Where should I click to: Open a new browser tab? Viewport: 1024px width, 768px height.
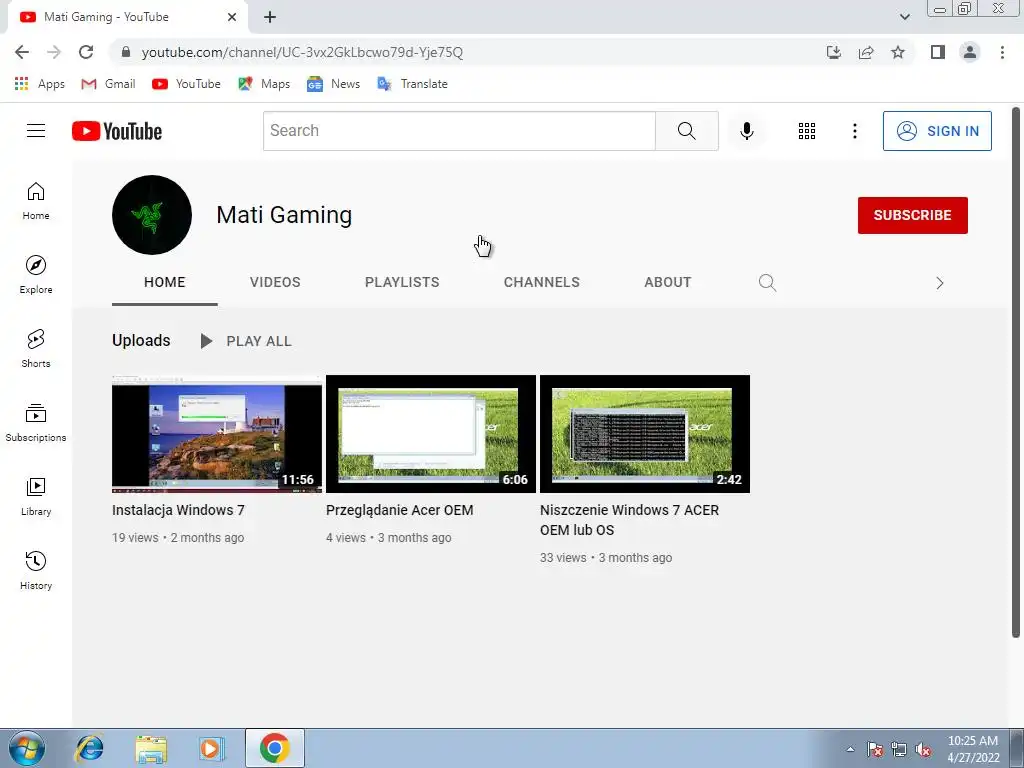[270, 17]
